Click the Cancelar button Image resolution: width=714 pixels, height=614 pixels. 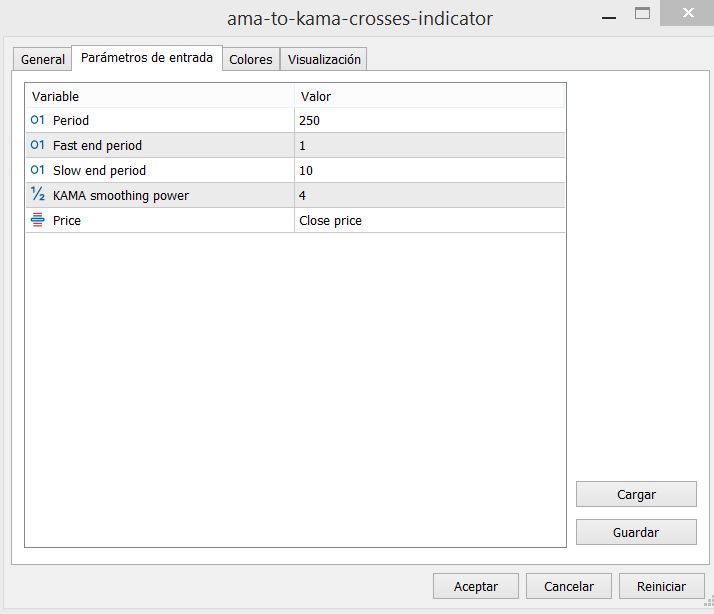568,586
